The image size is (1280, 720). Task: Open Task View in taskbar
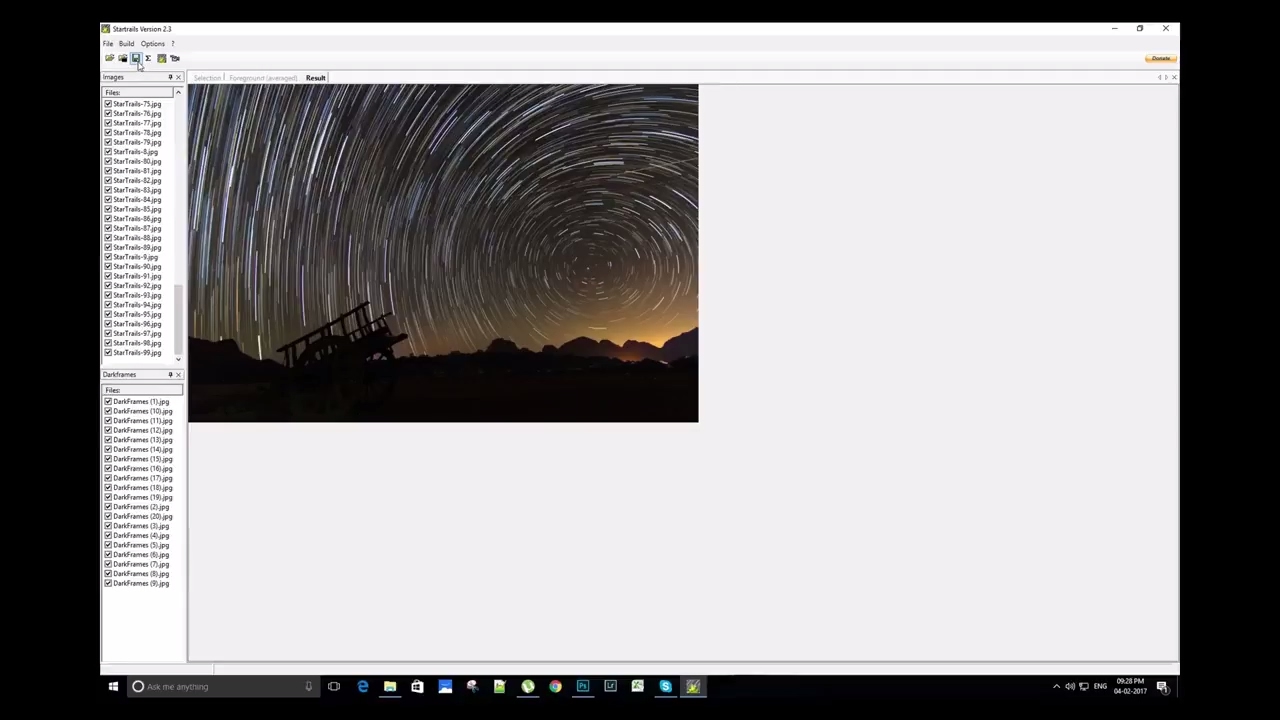coord(334,687)
